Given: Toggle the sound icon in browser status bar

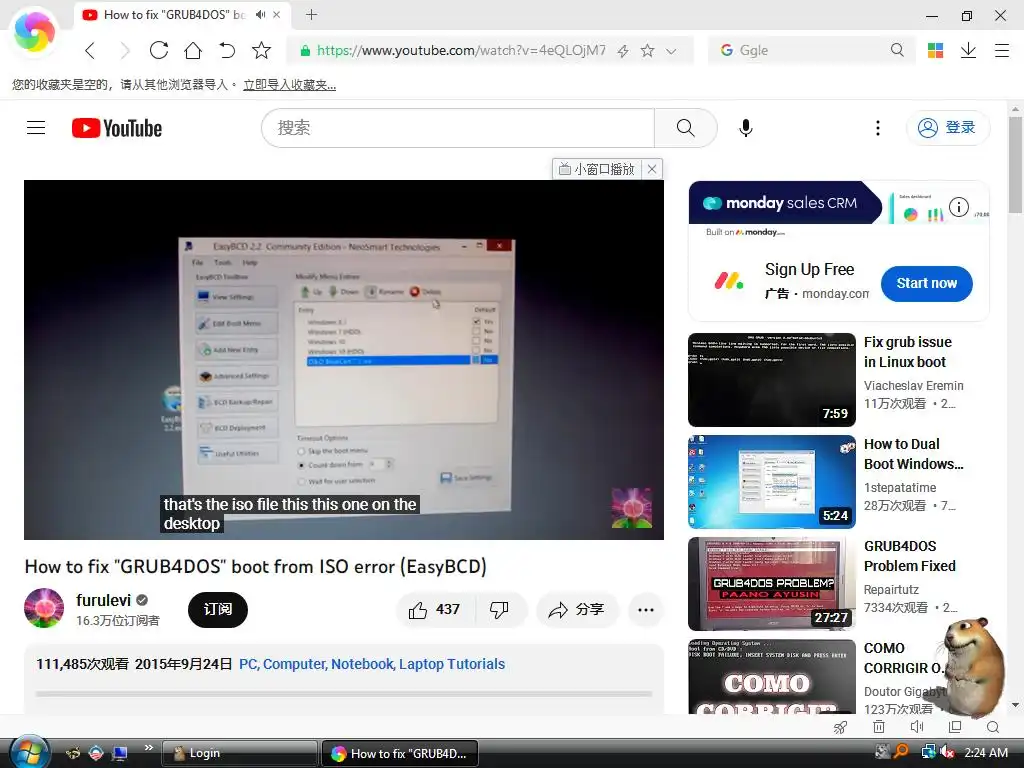Looking at the screenshot, I should click(x=917, y=727).
